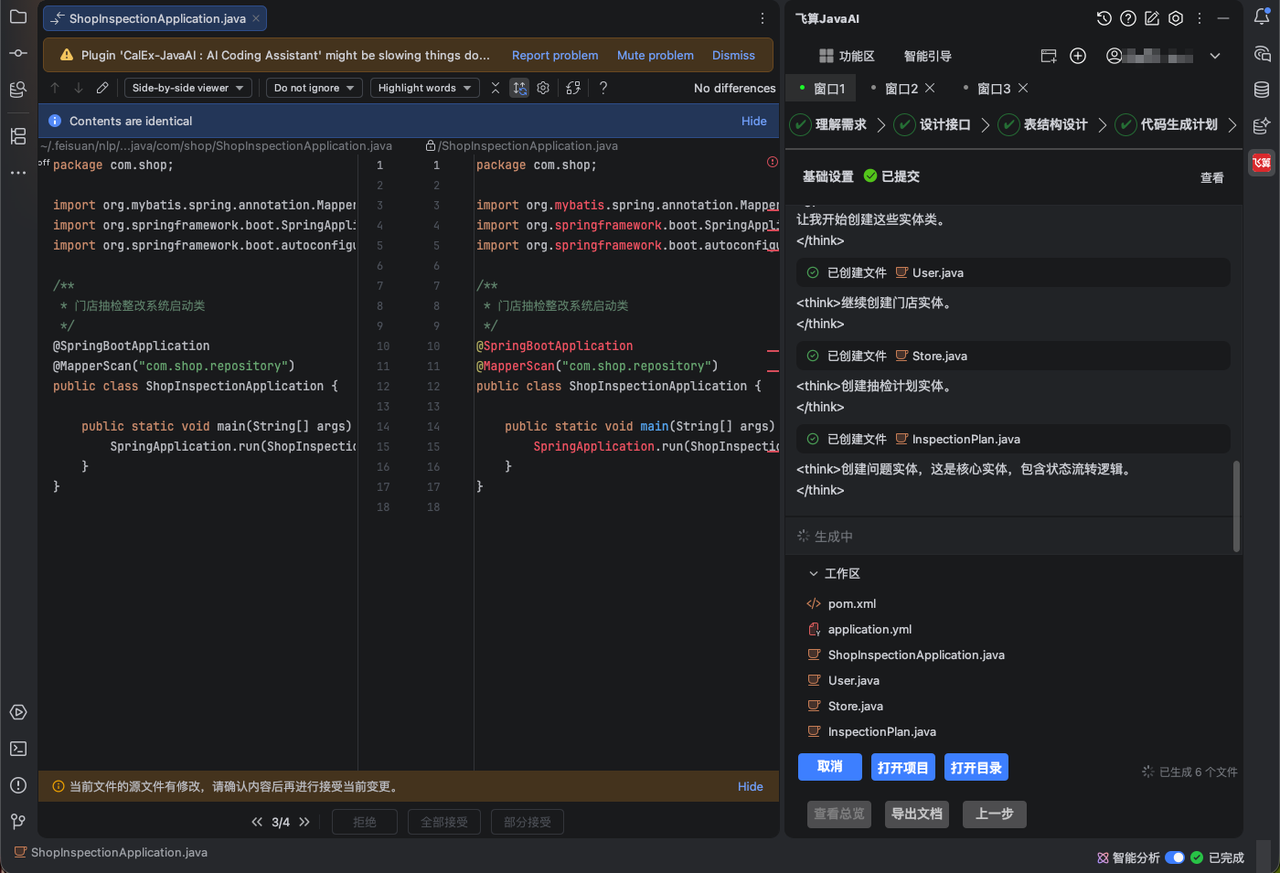Close the ShopInspectionApplication.java editor tab
The width and height of the screenshot is (1280, 873).
click(256, 19)
